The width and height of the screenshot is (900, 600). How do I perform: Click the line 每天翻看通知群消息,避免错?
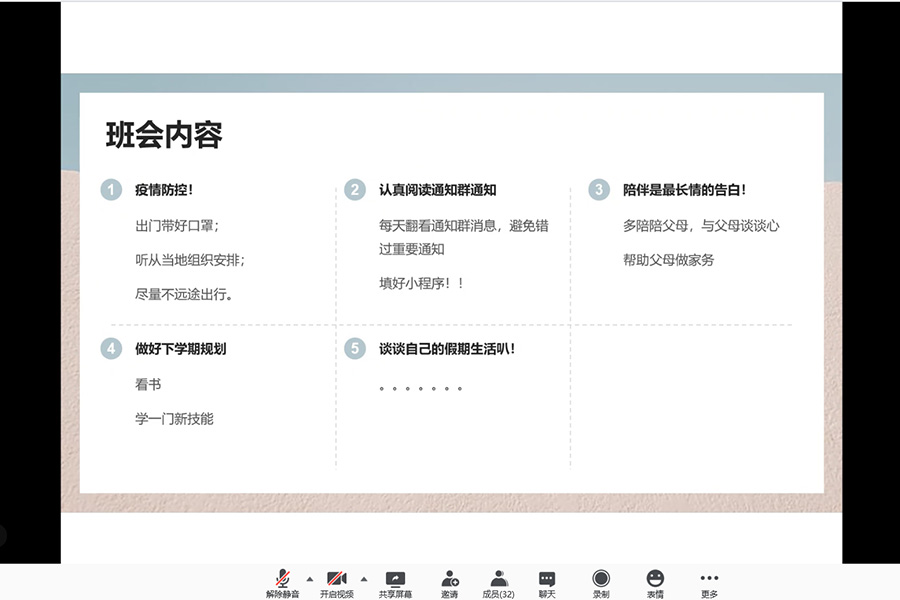[464, 226]
